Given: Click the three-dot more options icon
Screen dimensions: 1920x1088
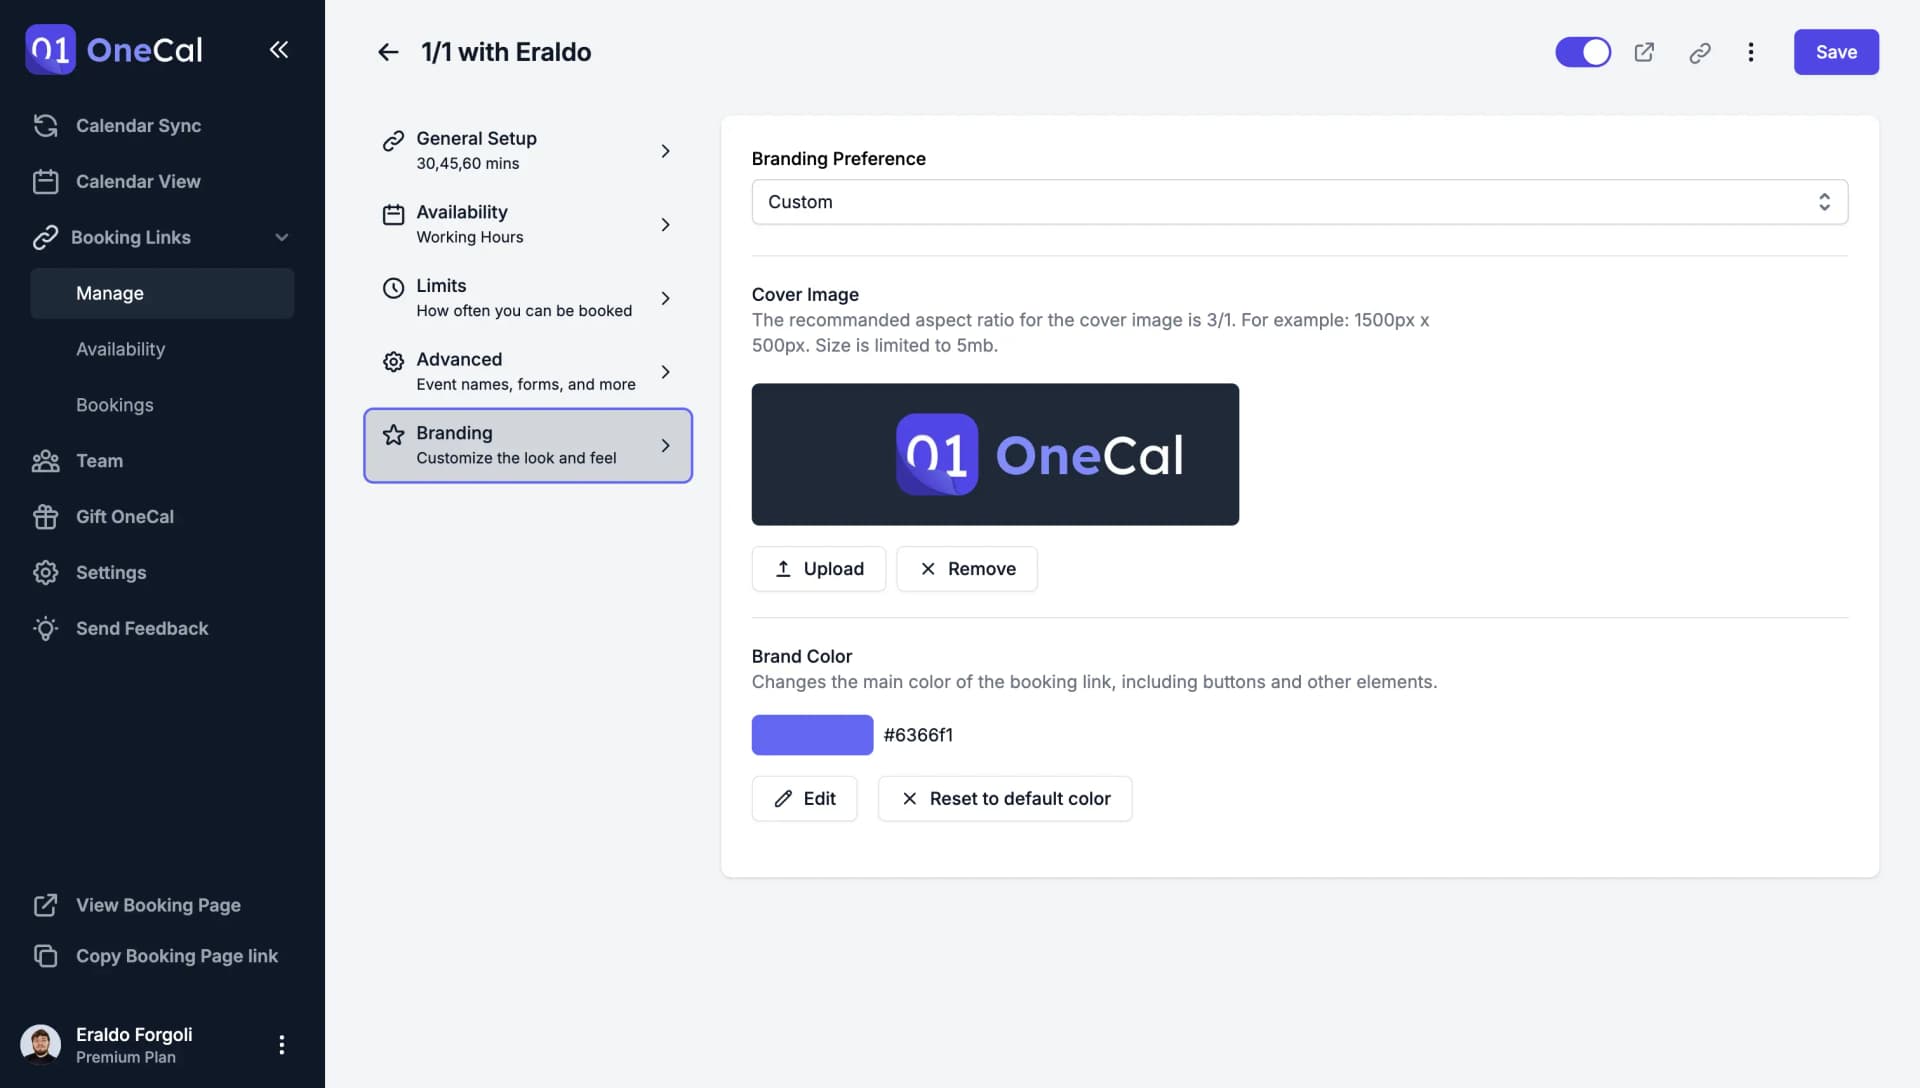Looking at the screenshot, I should click(1750, 51).
